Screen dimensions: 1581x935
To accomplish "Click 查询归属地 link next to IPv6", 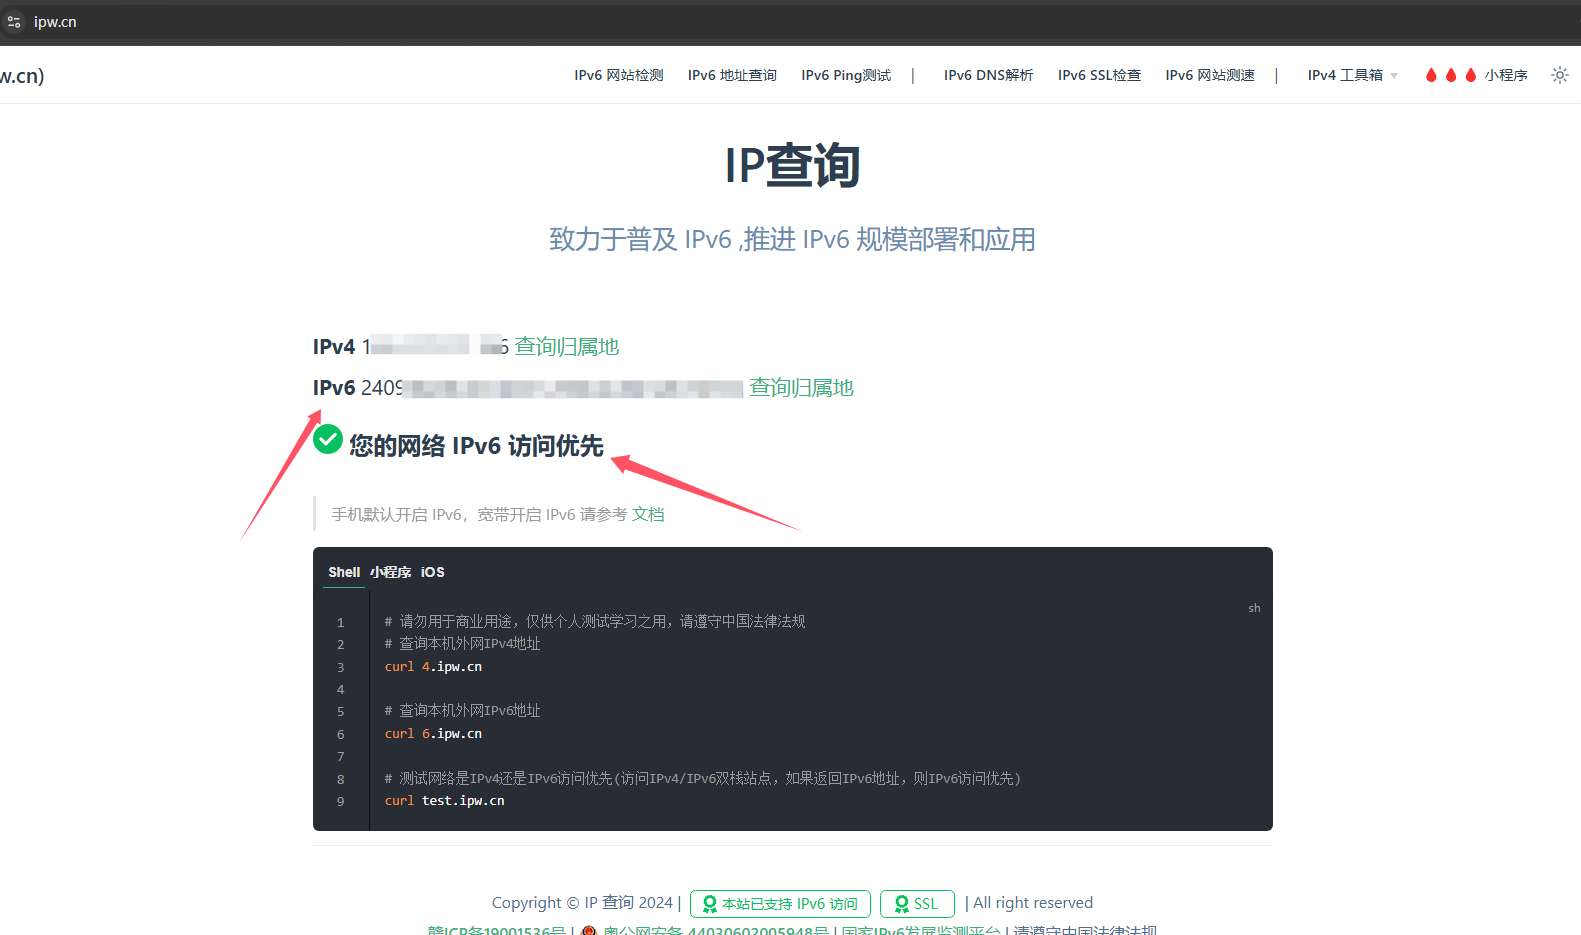I will (x=801, y=388).
